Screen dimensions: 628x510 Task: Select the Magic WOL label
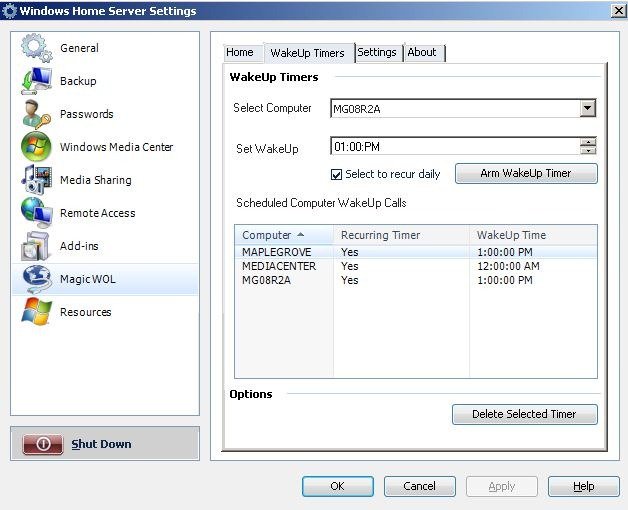[88, 279]
